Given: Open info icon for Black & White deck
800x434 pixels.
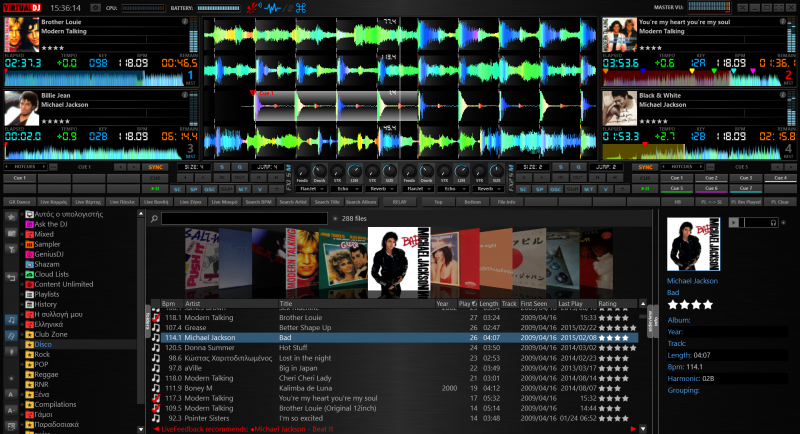Looking at the screenshot, I should (783, 95).
